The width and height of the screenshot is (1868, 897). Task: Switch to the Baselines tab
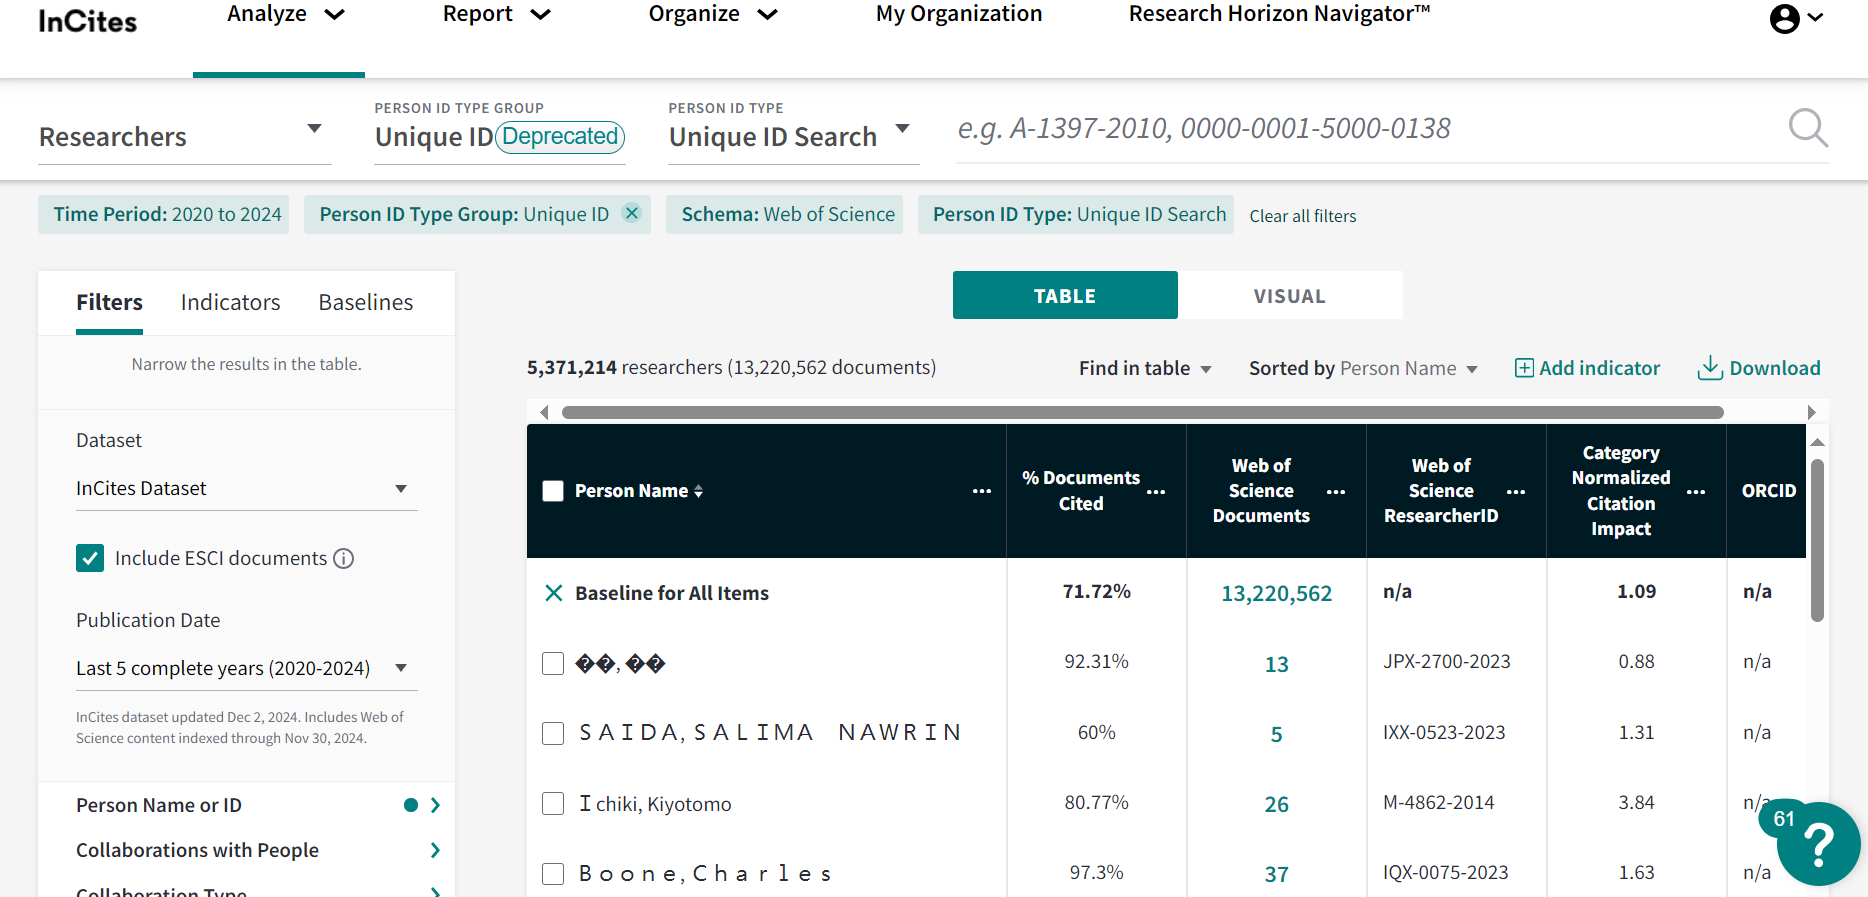(365, 302)
